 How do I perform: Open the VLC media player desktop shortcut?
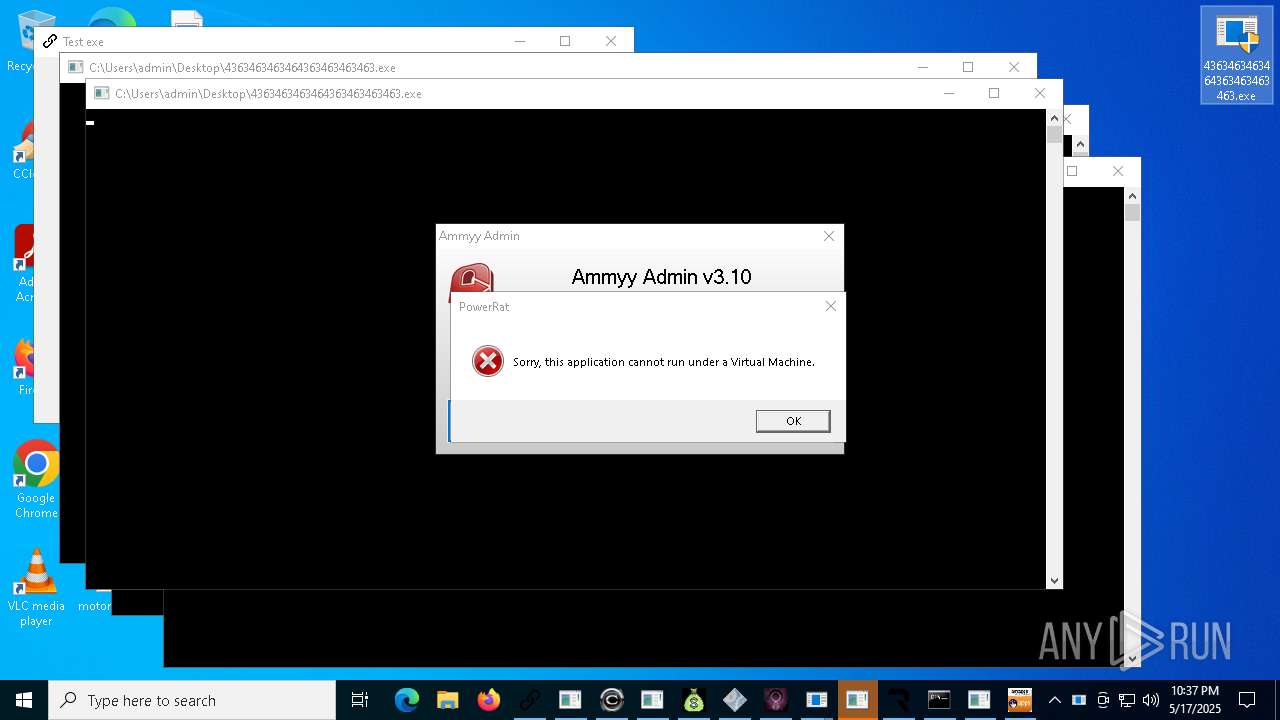pos(36,588)
